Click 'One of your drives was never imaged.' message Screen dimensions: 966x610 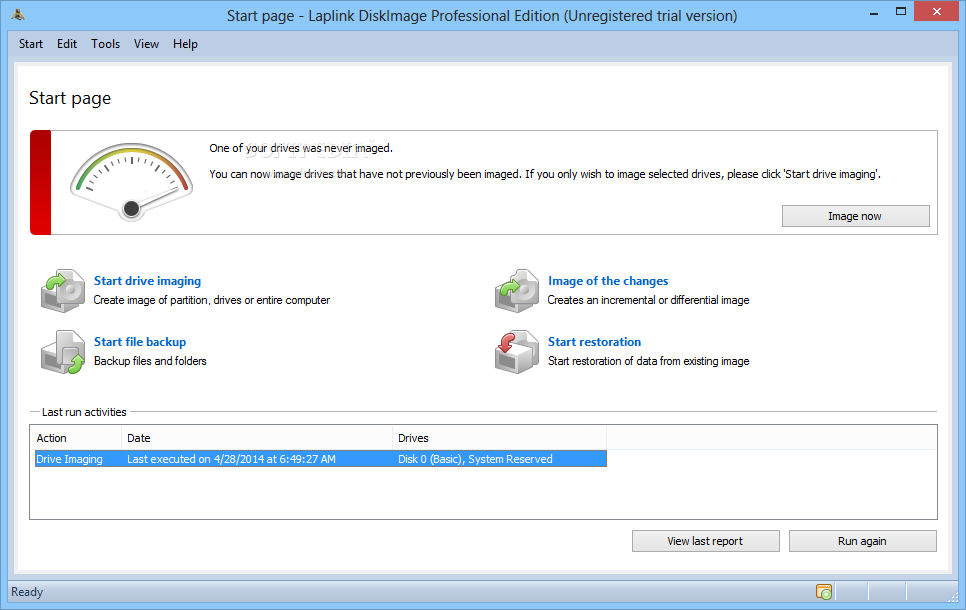coord(301,148)
